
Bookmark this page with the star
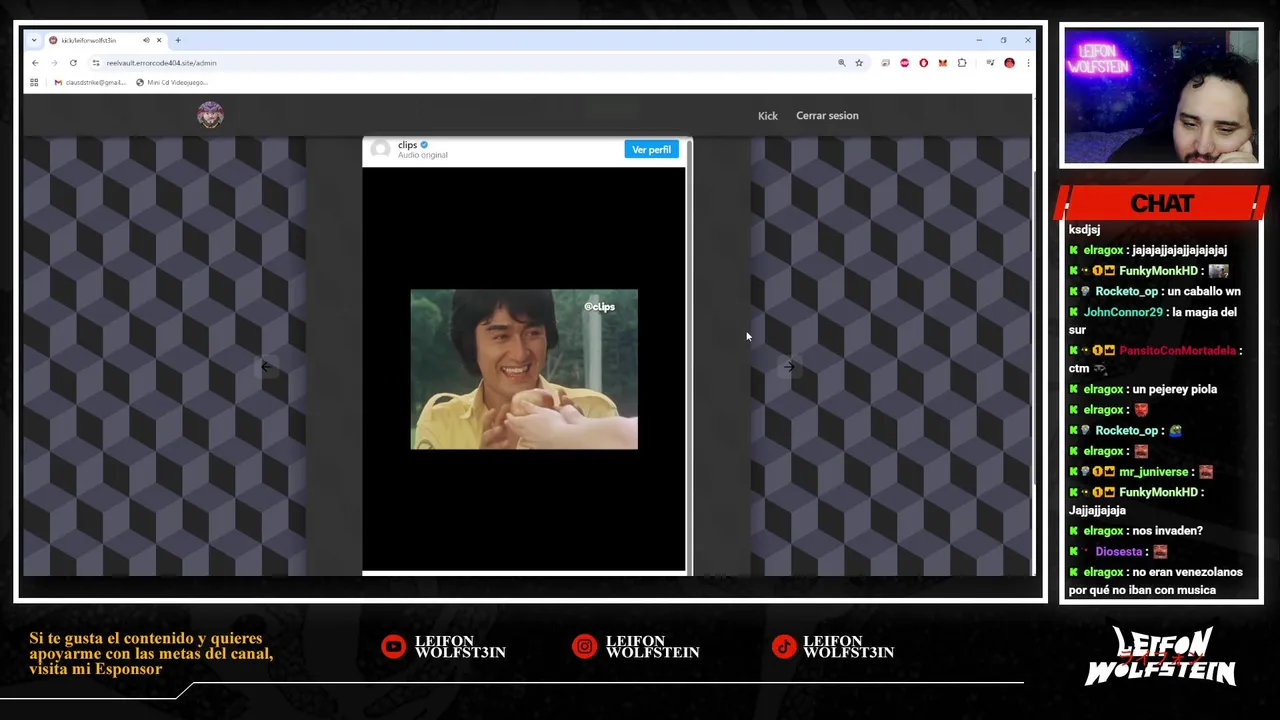(x=859, y=63)
